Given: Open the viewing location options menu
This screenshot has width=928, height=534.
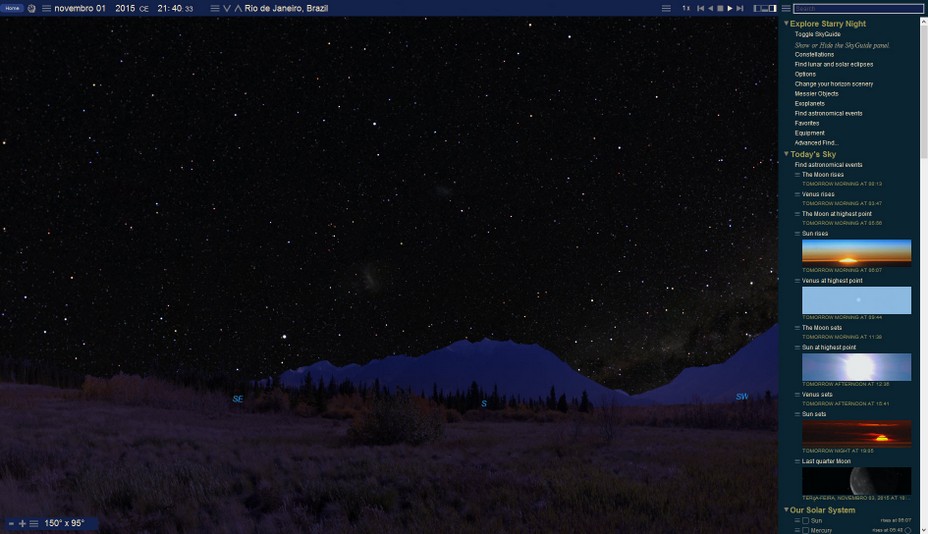Looking at the screenshot, I should pyautogui.click(x=215, y=8).
